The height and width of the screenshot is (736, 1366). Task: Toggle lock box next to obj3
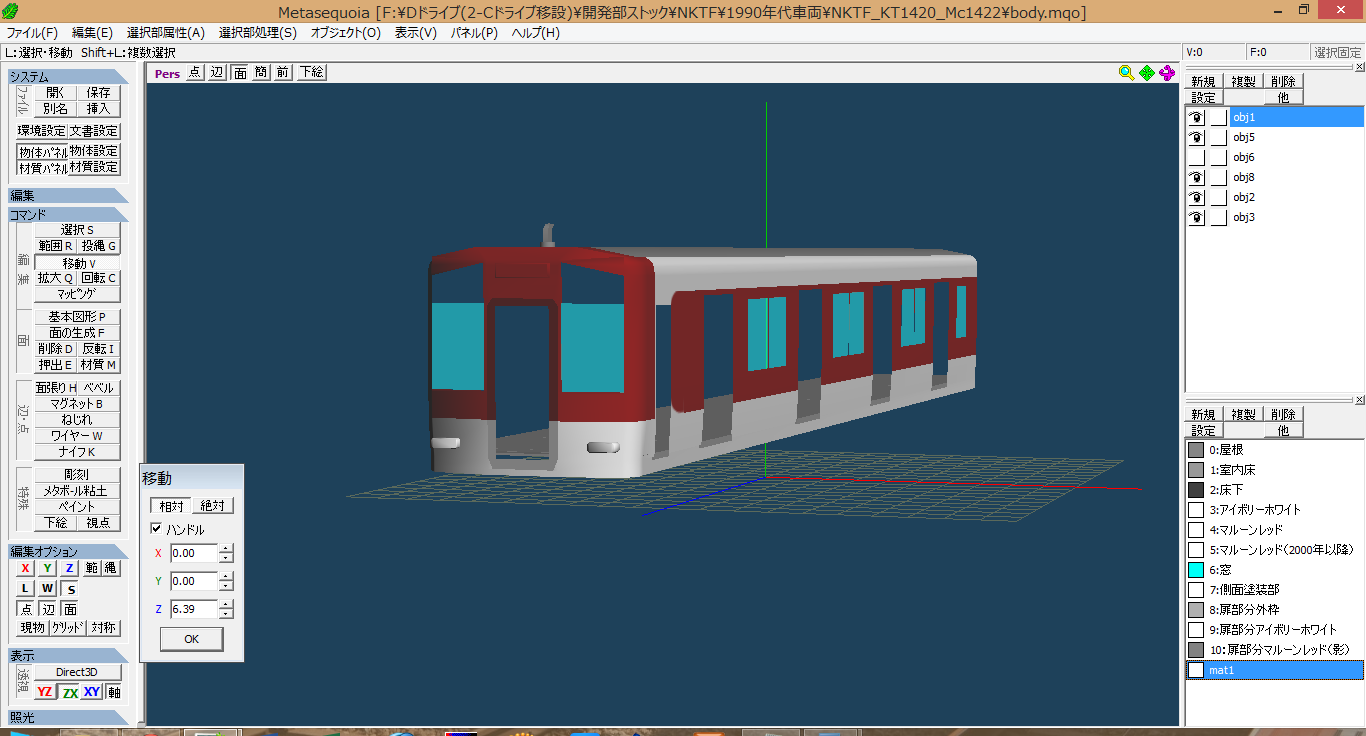1218,217
